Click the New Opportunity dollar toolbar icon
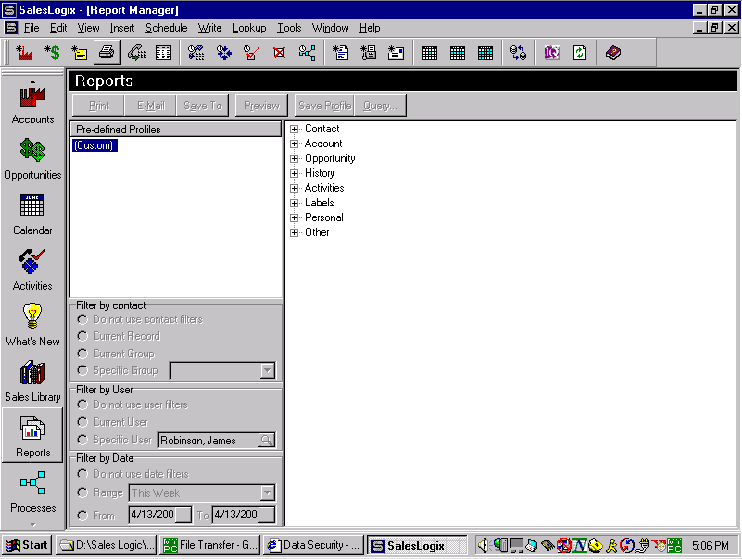 (52, 53)
